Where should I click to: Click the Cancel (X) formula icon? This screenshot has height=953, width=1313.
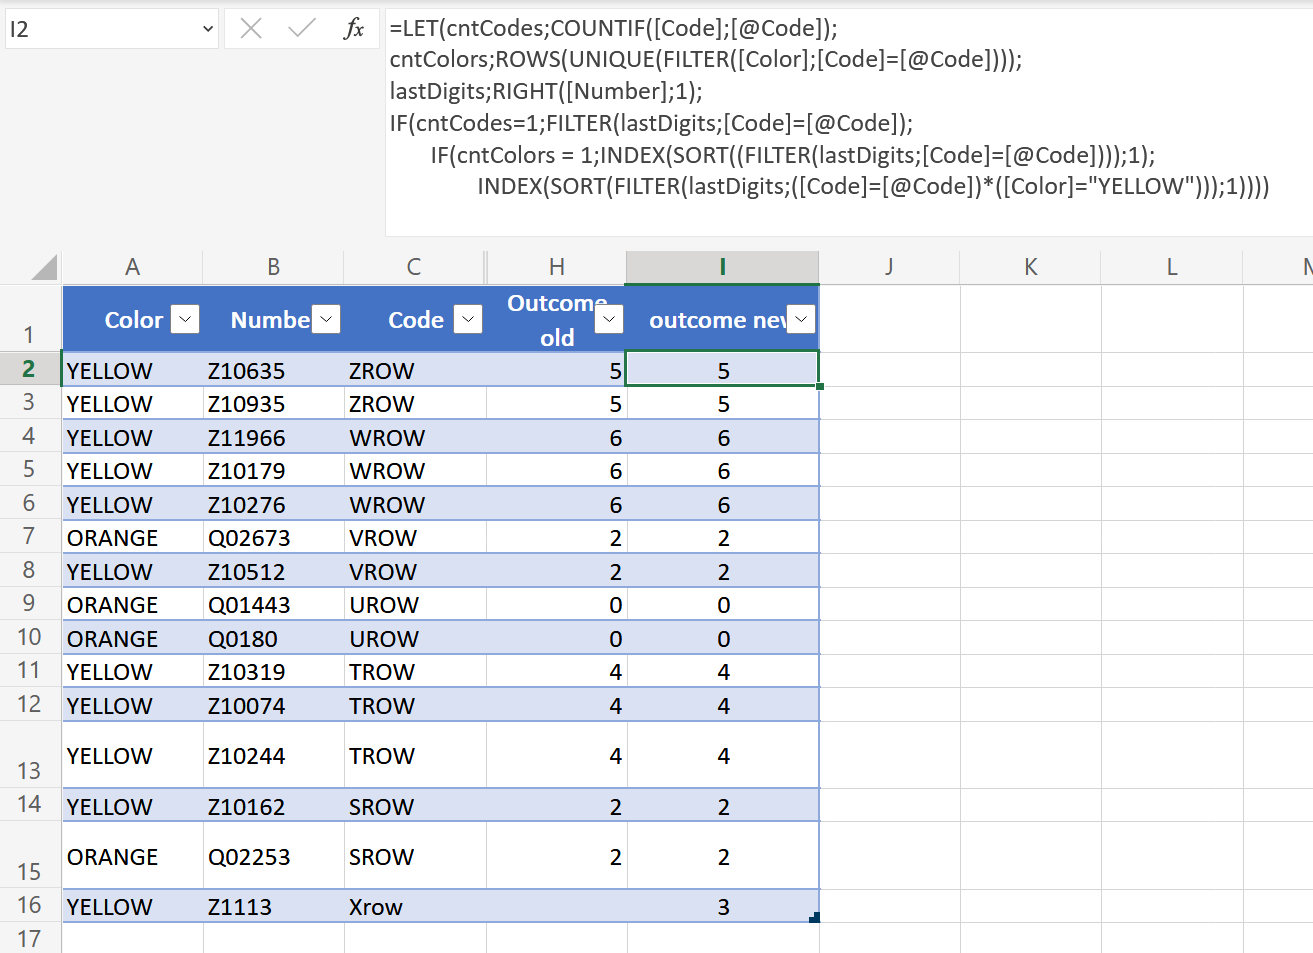[x=251, y=29]
